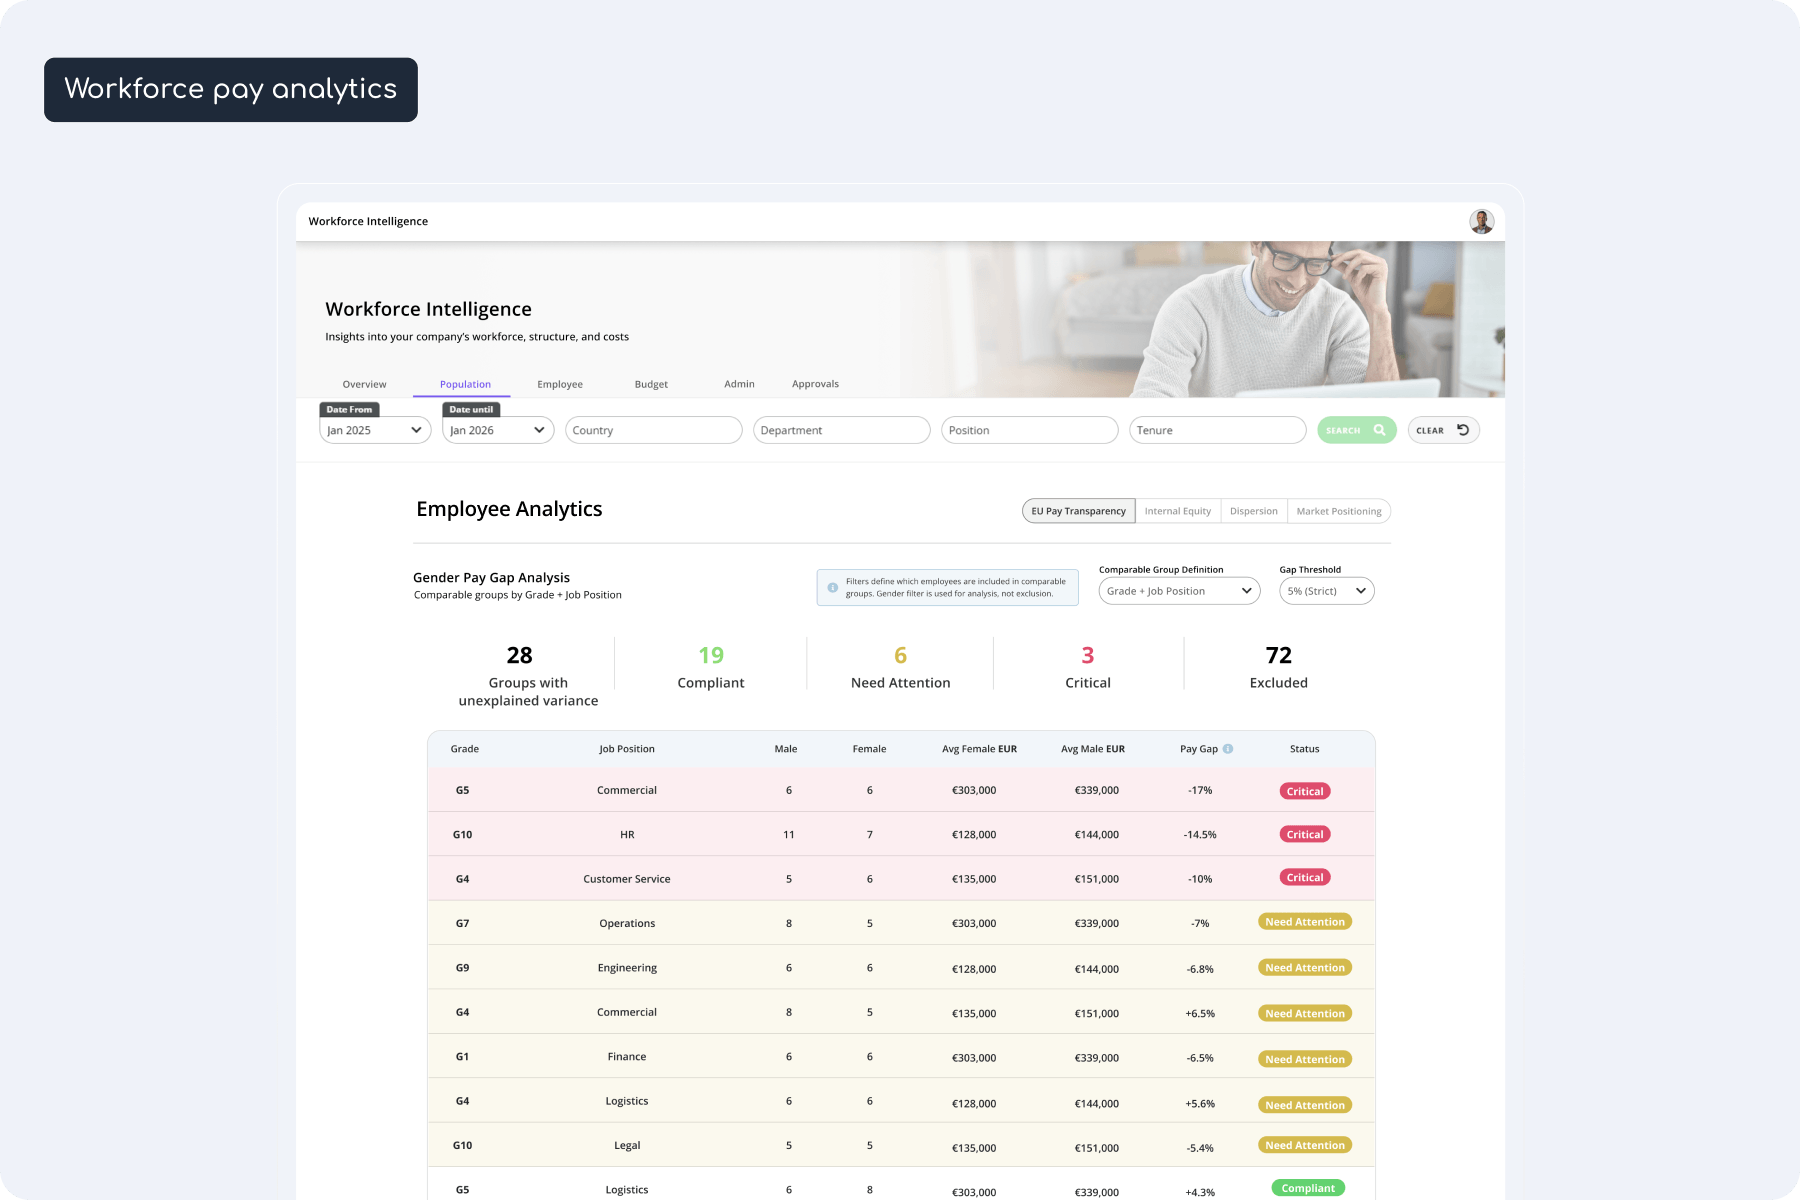The width and height of the screenshot is (1800, 1200).
Task: Click the user profile avatar
Action: coord(1481,222)
